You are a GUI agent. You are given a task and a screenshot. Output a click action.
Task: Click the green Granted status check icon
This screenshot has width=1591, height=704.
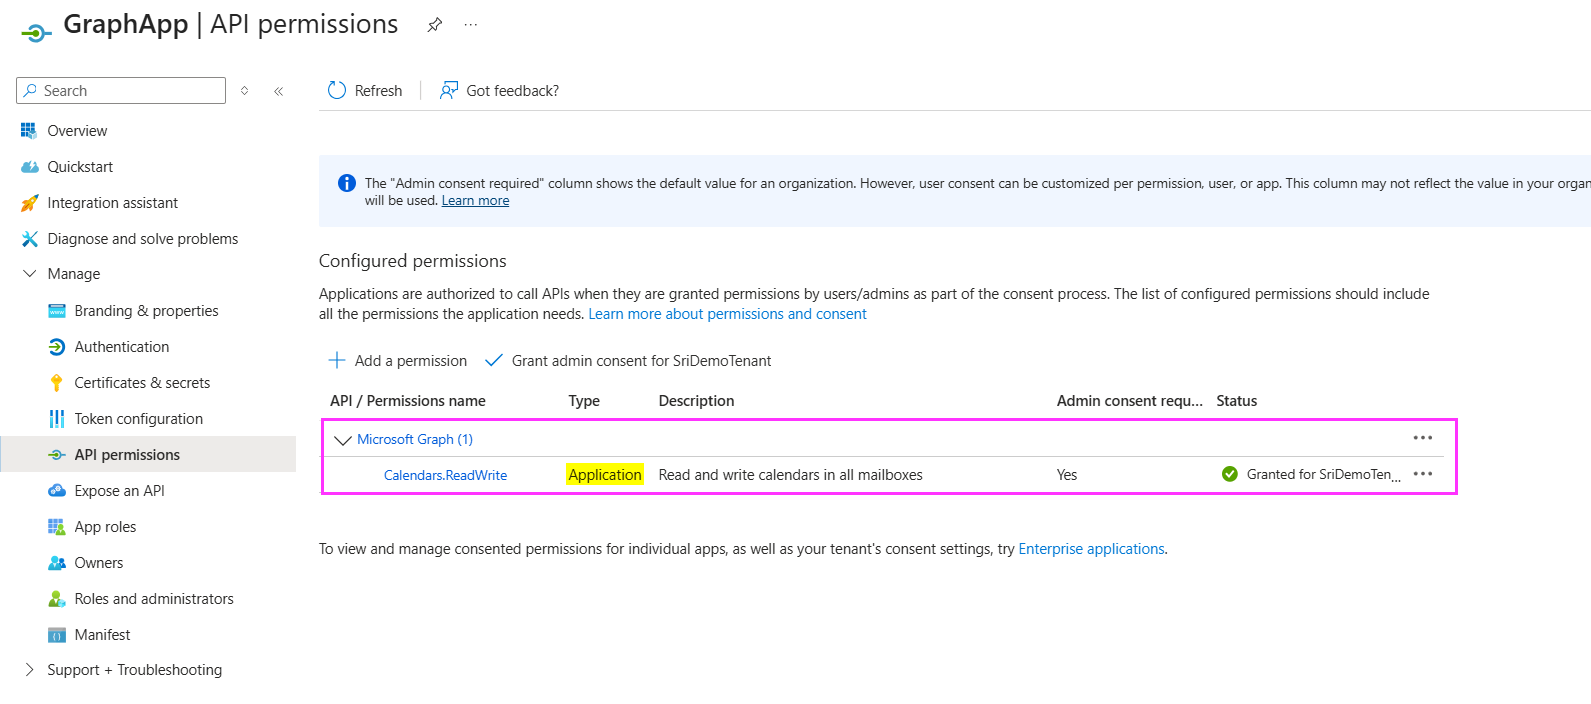(x=1230, y=474)
